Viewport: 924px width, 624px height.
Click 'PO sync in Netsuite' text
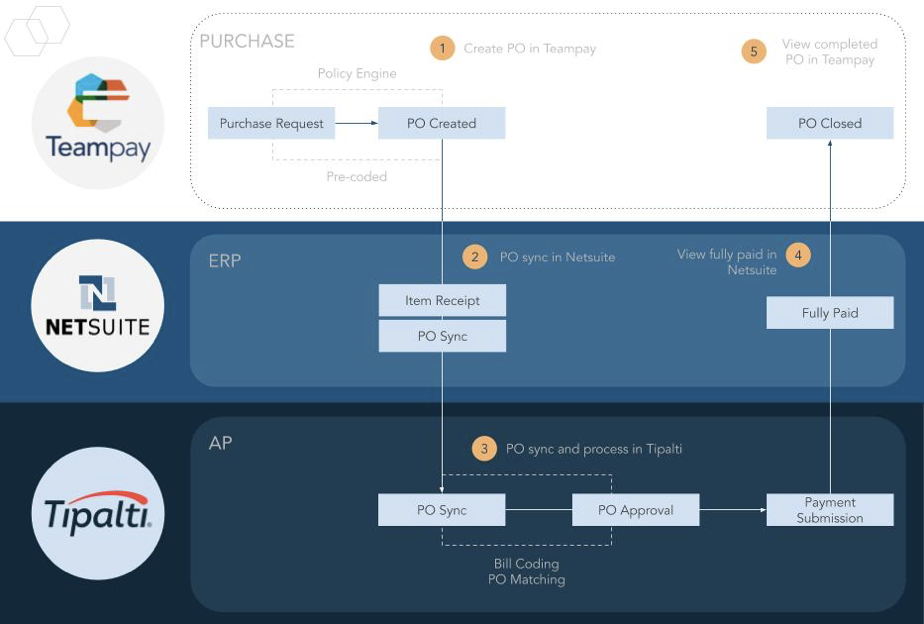[557, 257]
